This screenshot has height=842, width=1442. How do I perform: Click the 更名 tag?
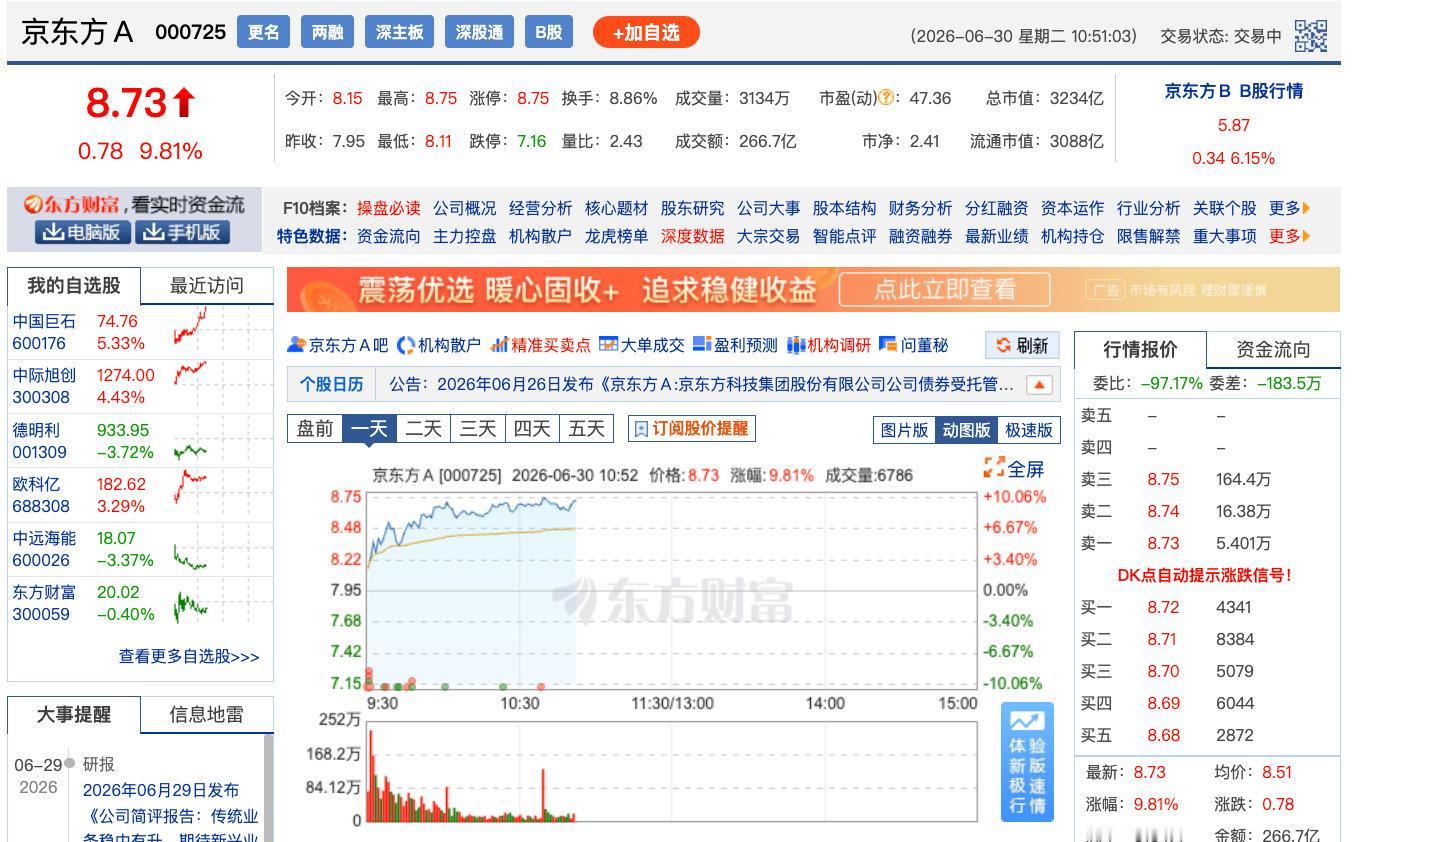pos(264,32)
